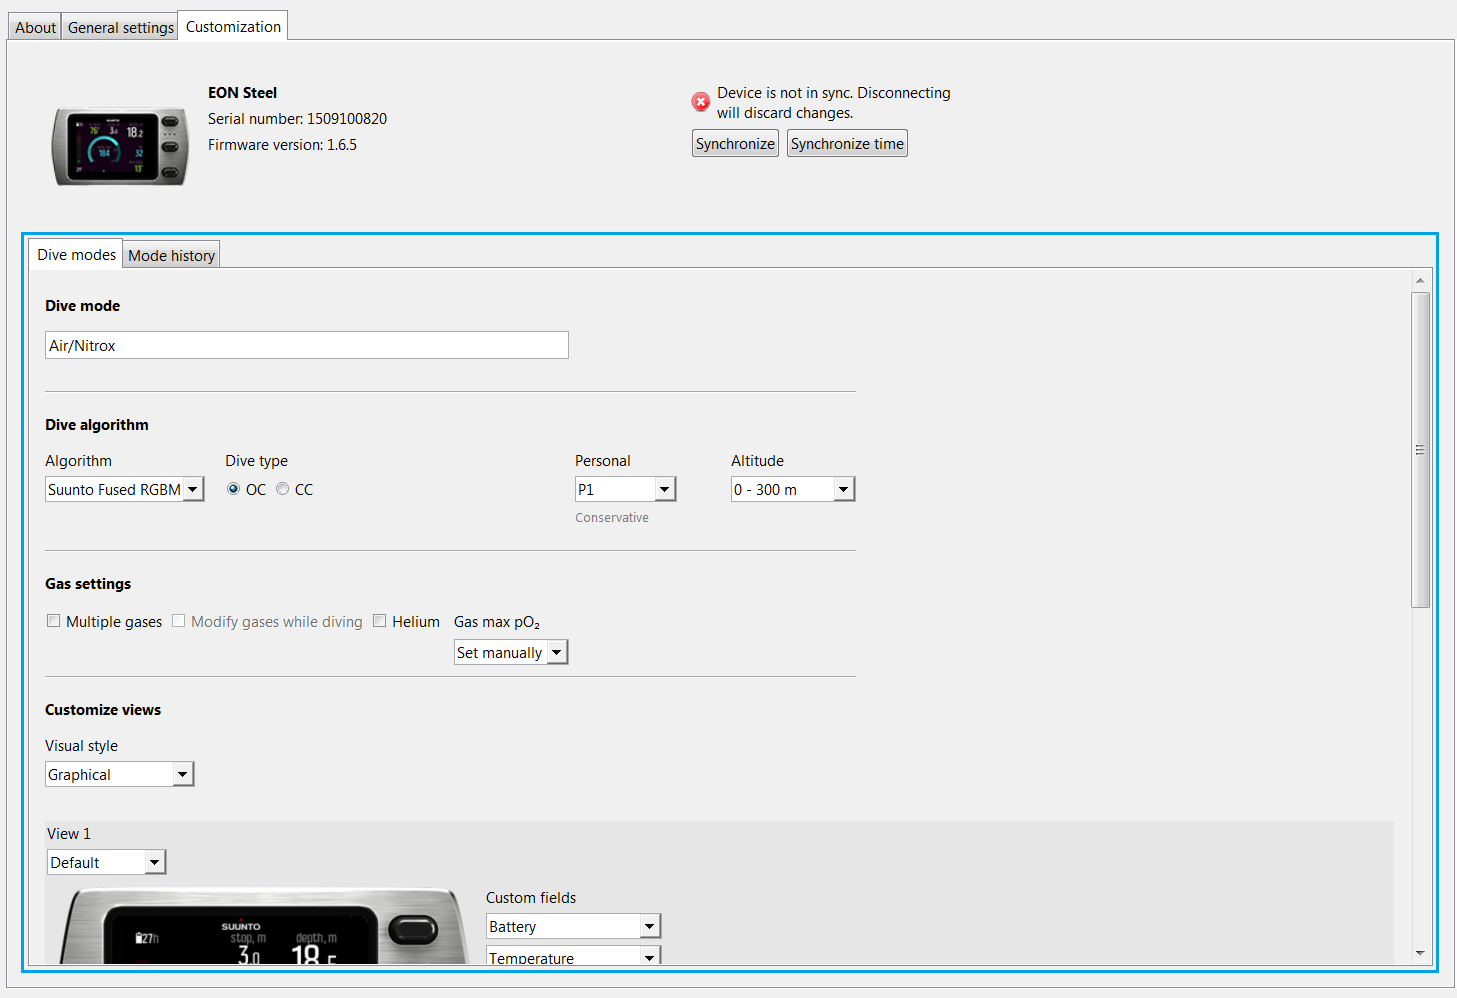Click the Serial number 1509100820 text

coord(297,118)
